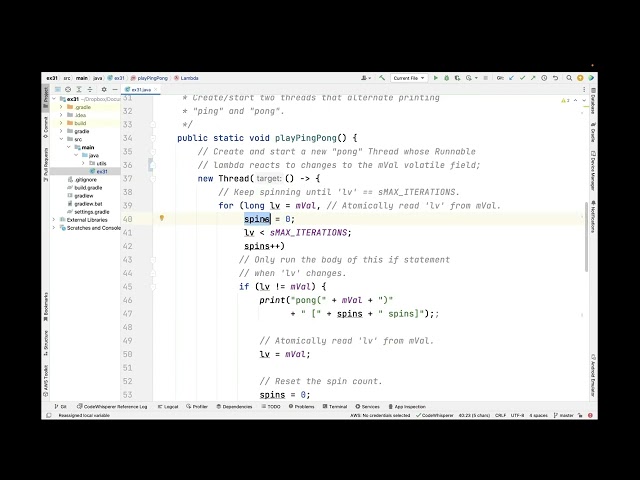Push commits with the Git push arrow
This screenshot has height=480, width=640.
click(x=533, y=78)
